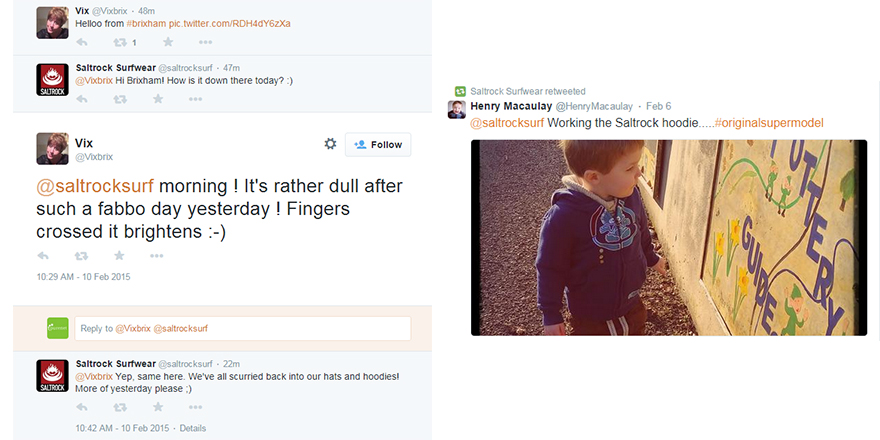Open the #brixham hashtag link
The height and width of the screenshot is (440, 880).
(x=148, y=23)
